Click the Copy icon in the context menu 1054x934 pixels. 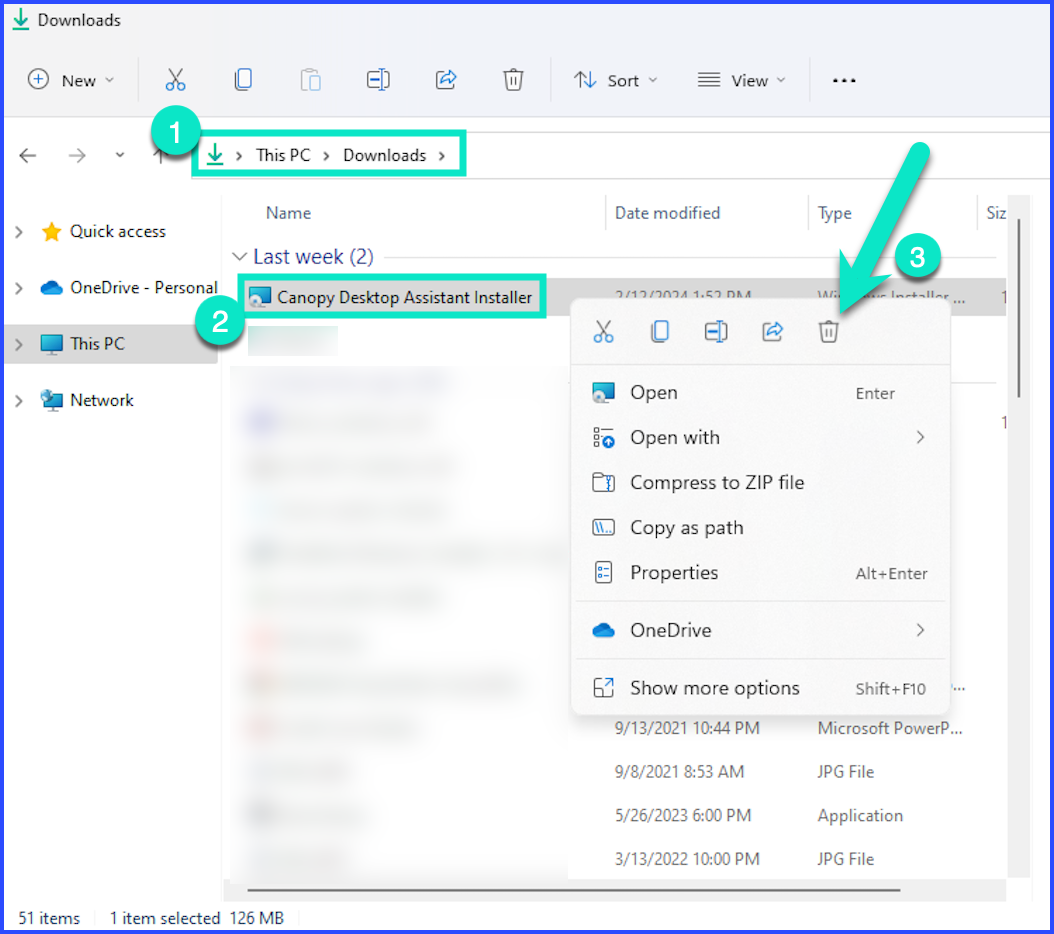[x=660, y=332]
